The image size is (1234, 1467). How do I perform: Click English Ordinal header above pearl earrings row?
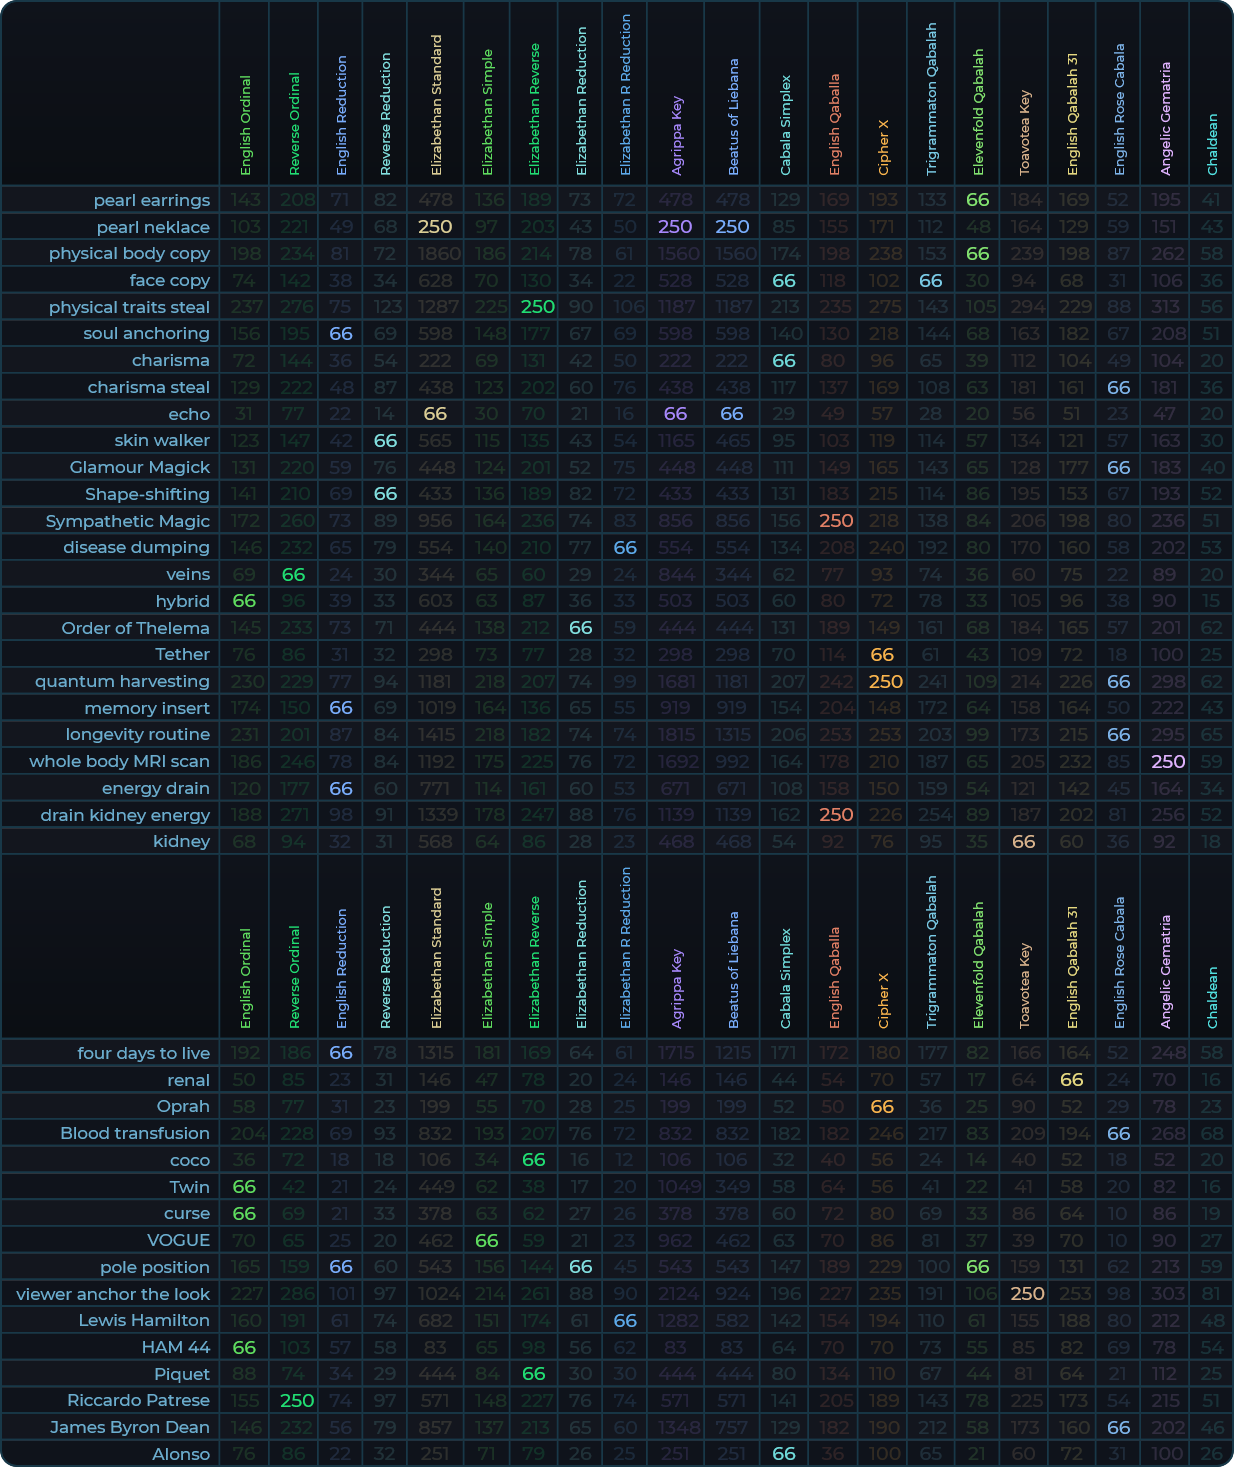245,125
